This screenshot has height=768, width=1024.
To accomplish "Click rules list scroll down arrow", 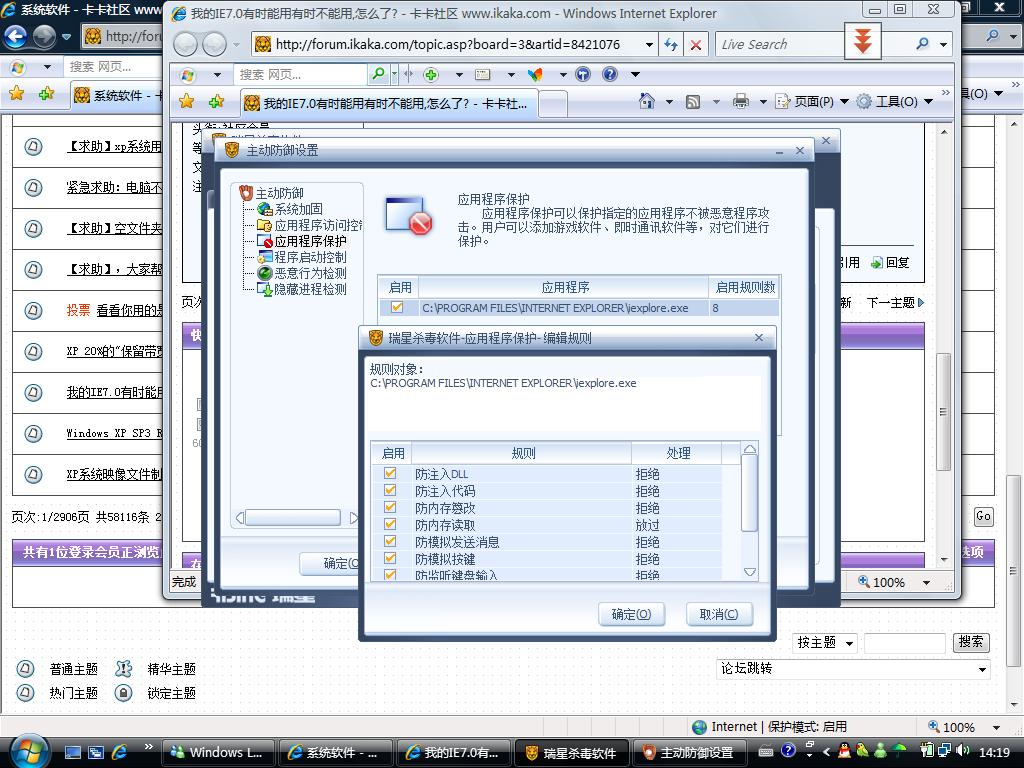I will 750,571.
